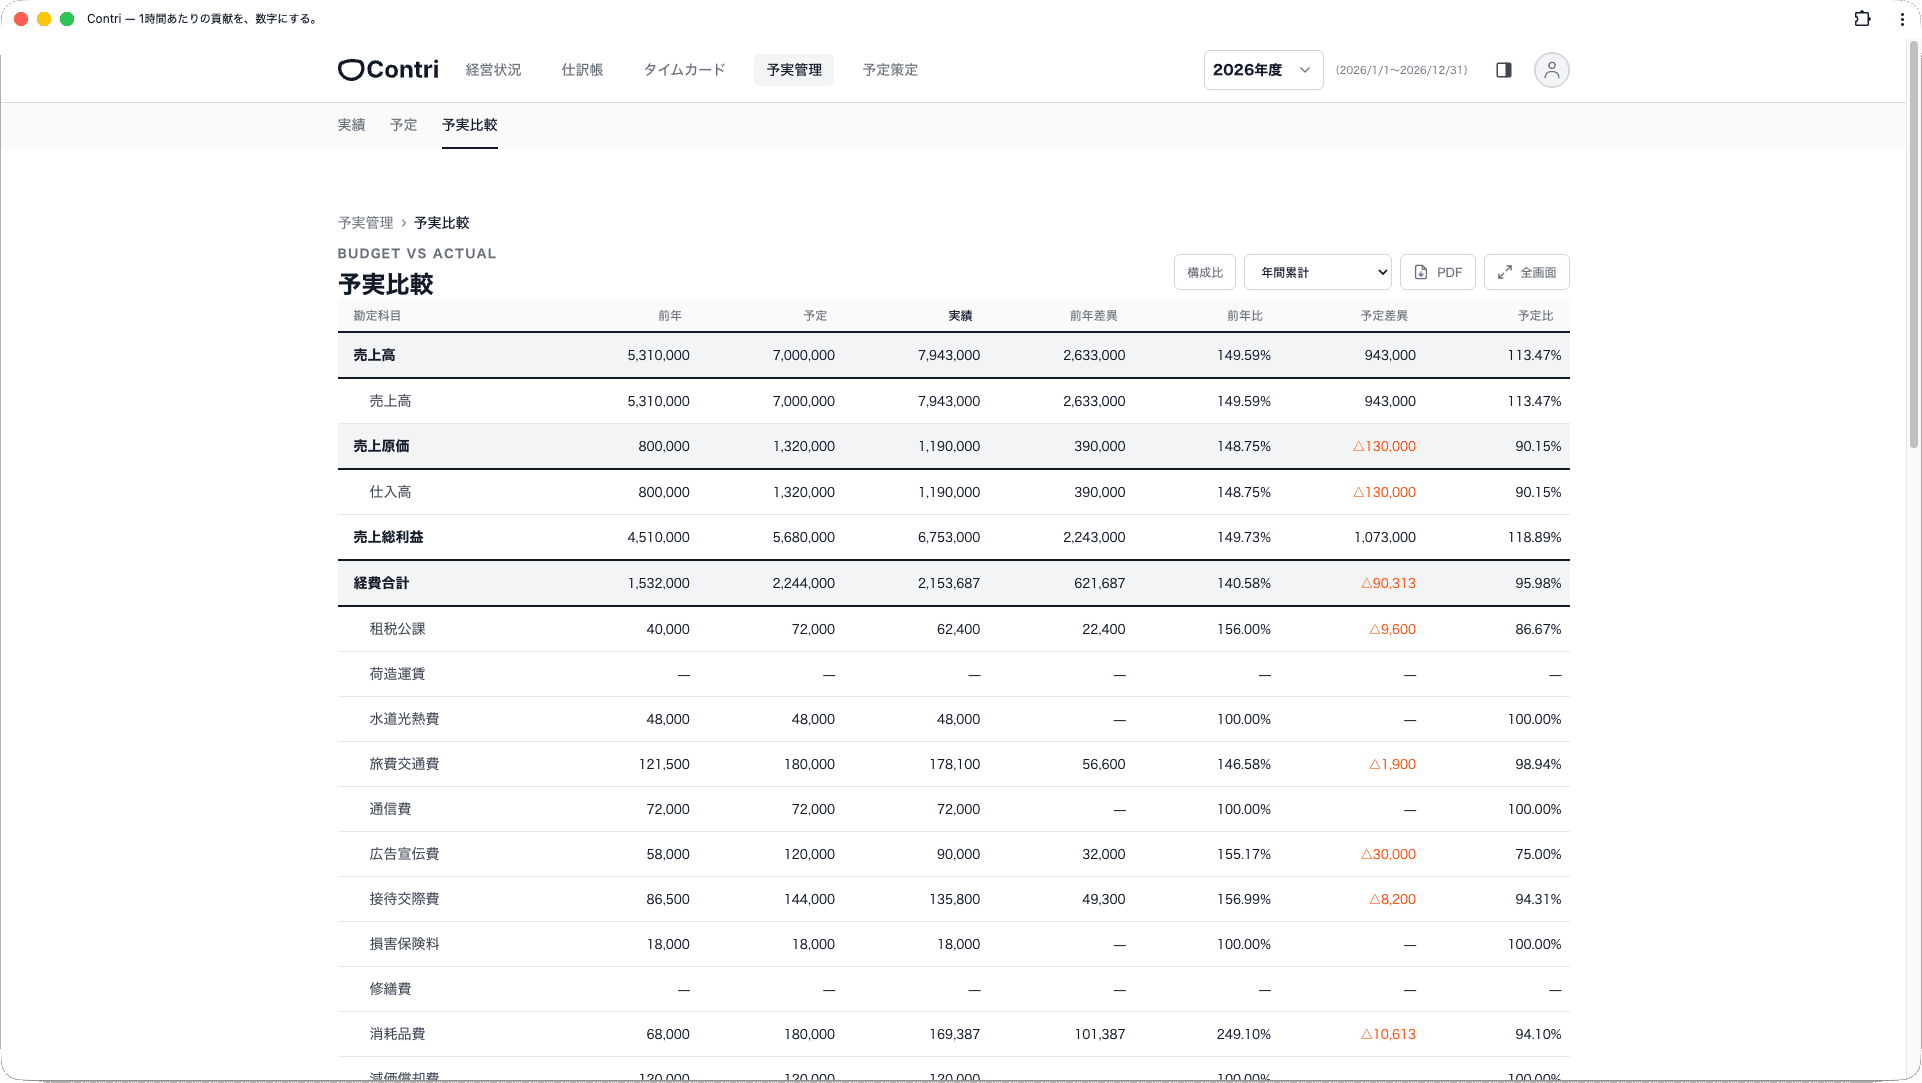Image resolution: width=1922 pixels, height=1083 pixels.
Task: Click the 前年 column header
Action: 669,316
